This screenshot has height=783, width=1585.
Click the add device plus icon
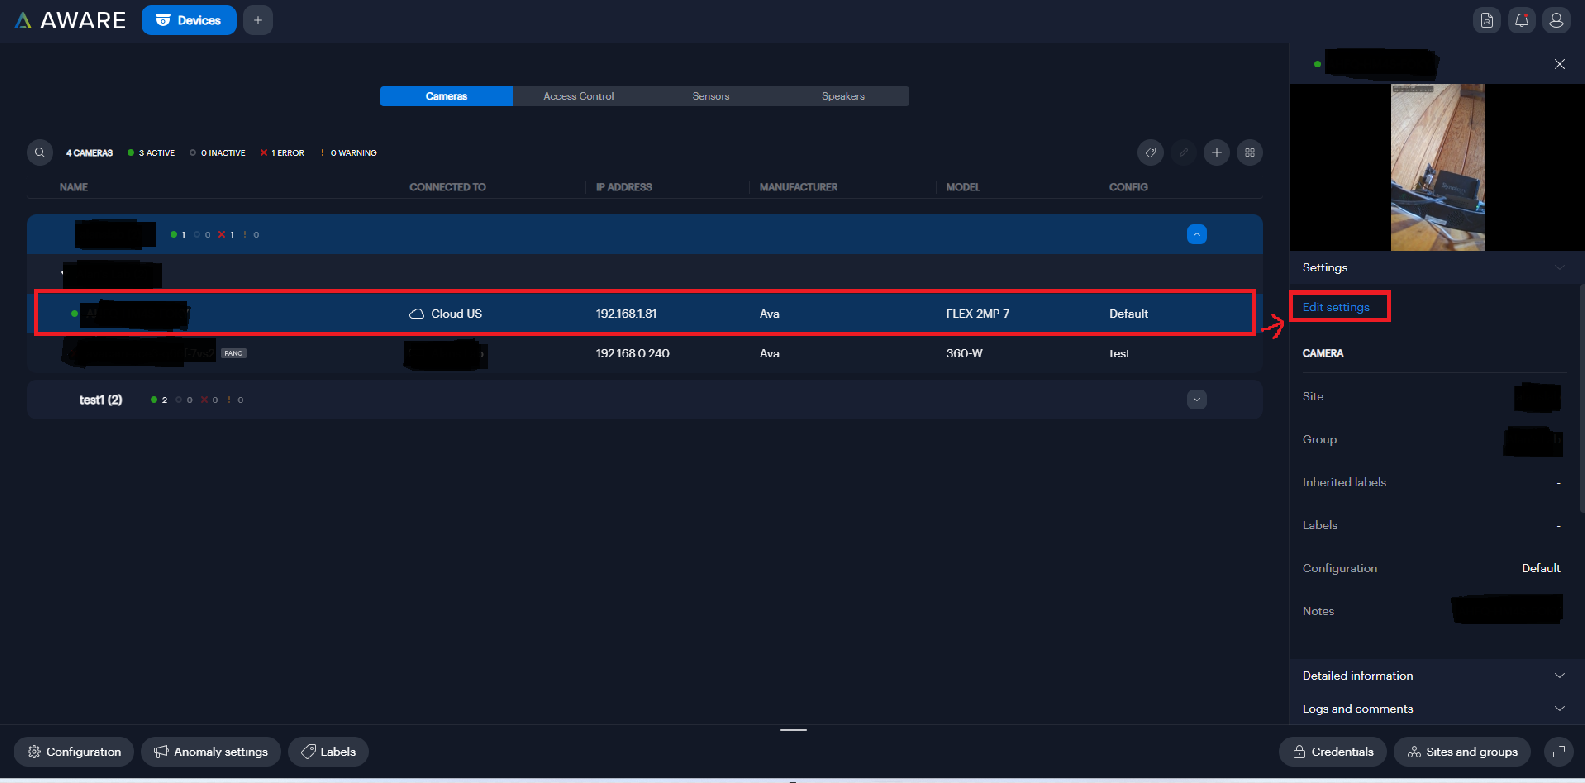(1216, 153)
